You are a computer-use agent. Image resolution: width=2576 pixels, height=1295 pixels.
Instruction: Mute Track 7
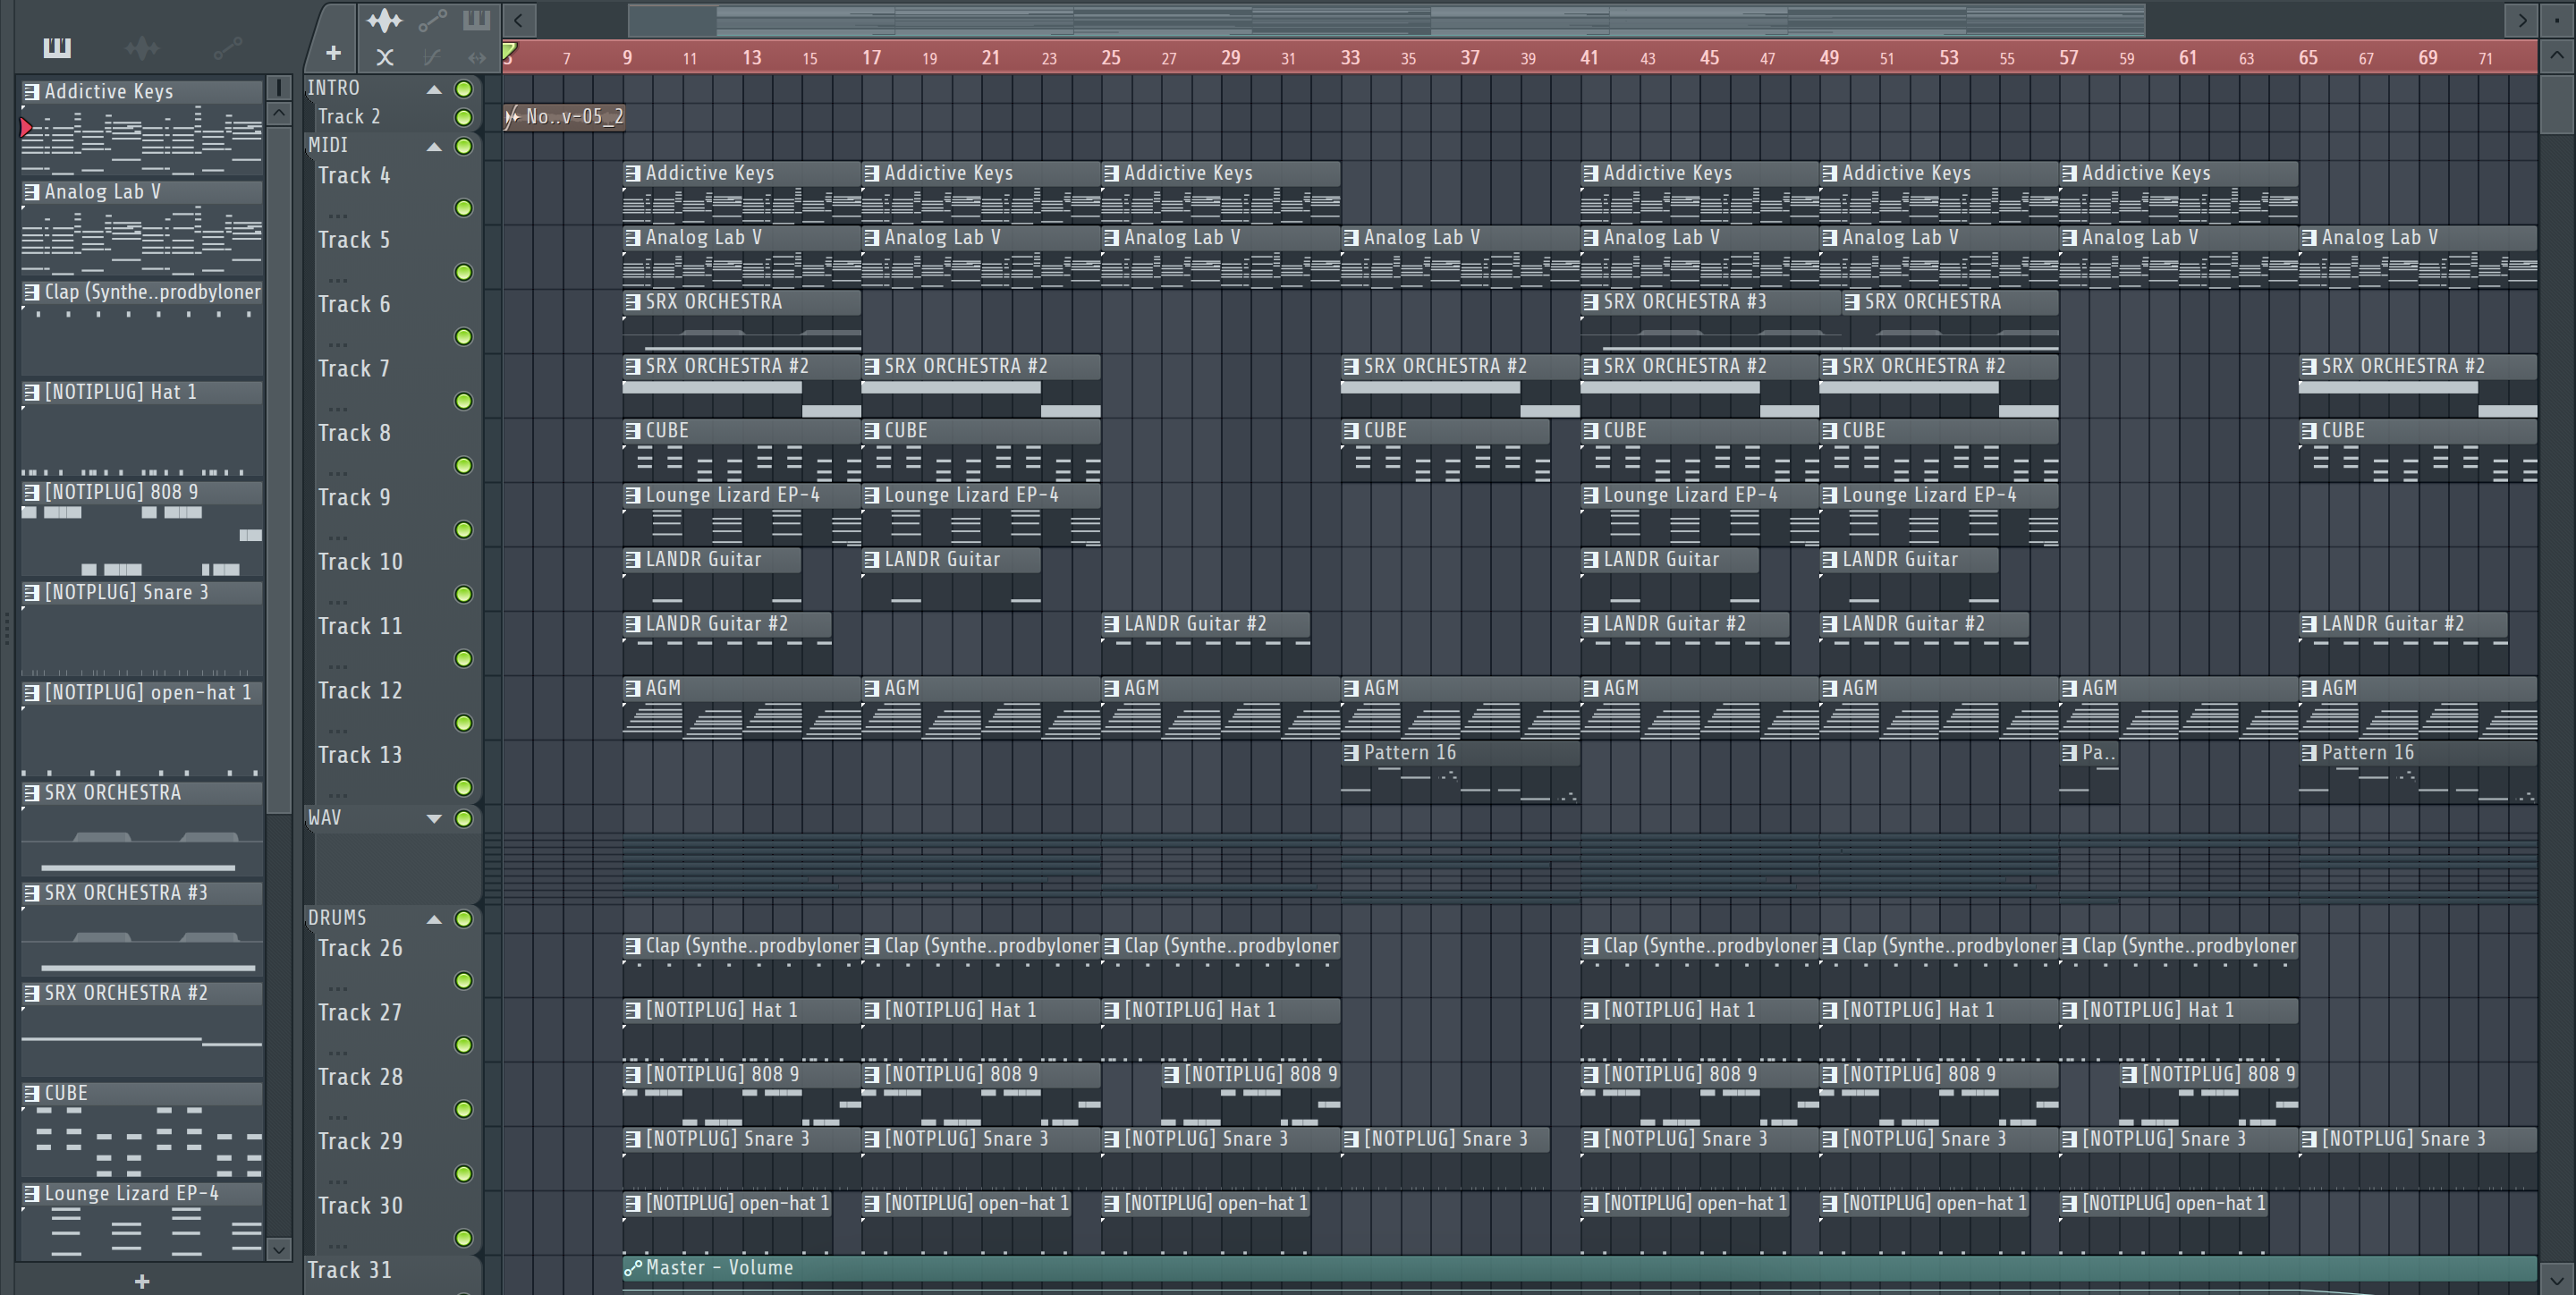[464, 401]
